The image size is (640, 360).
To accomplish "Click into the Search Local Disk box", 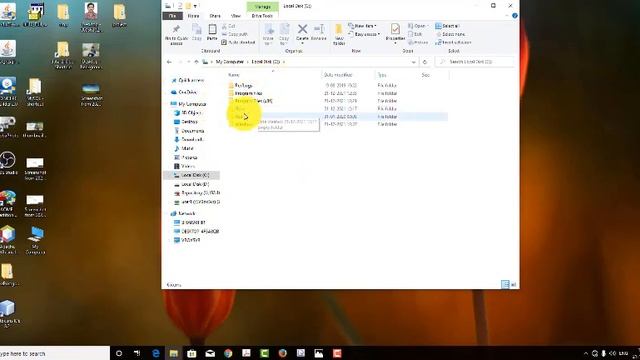I will tap(475, 62).
